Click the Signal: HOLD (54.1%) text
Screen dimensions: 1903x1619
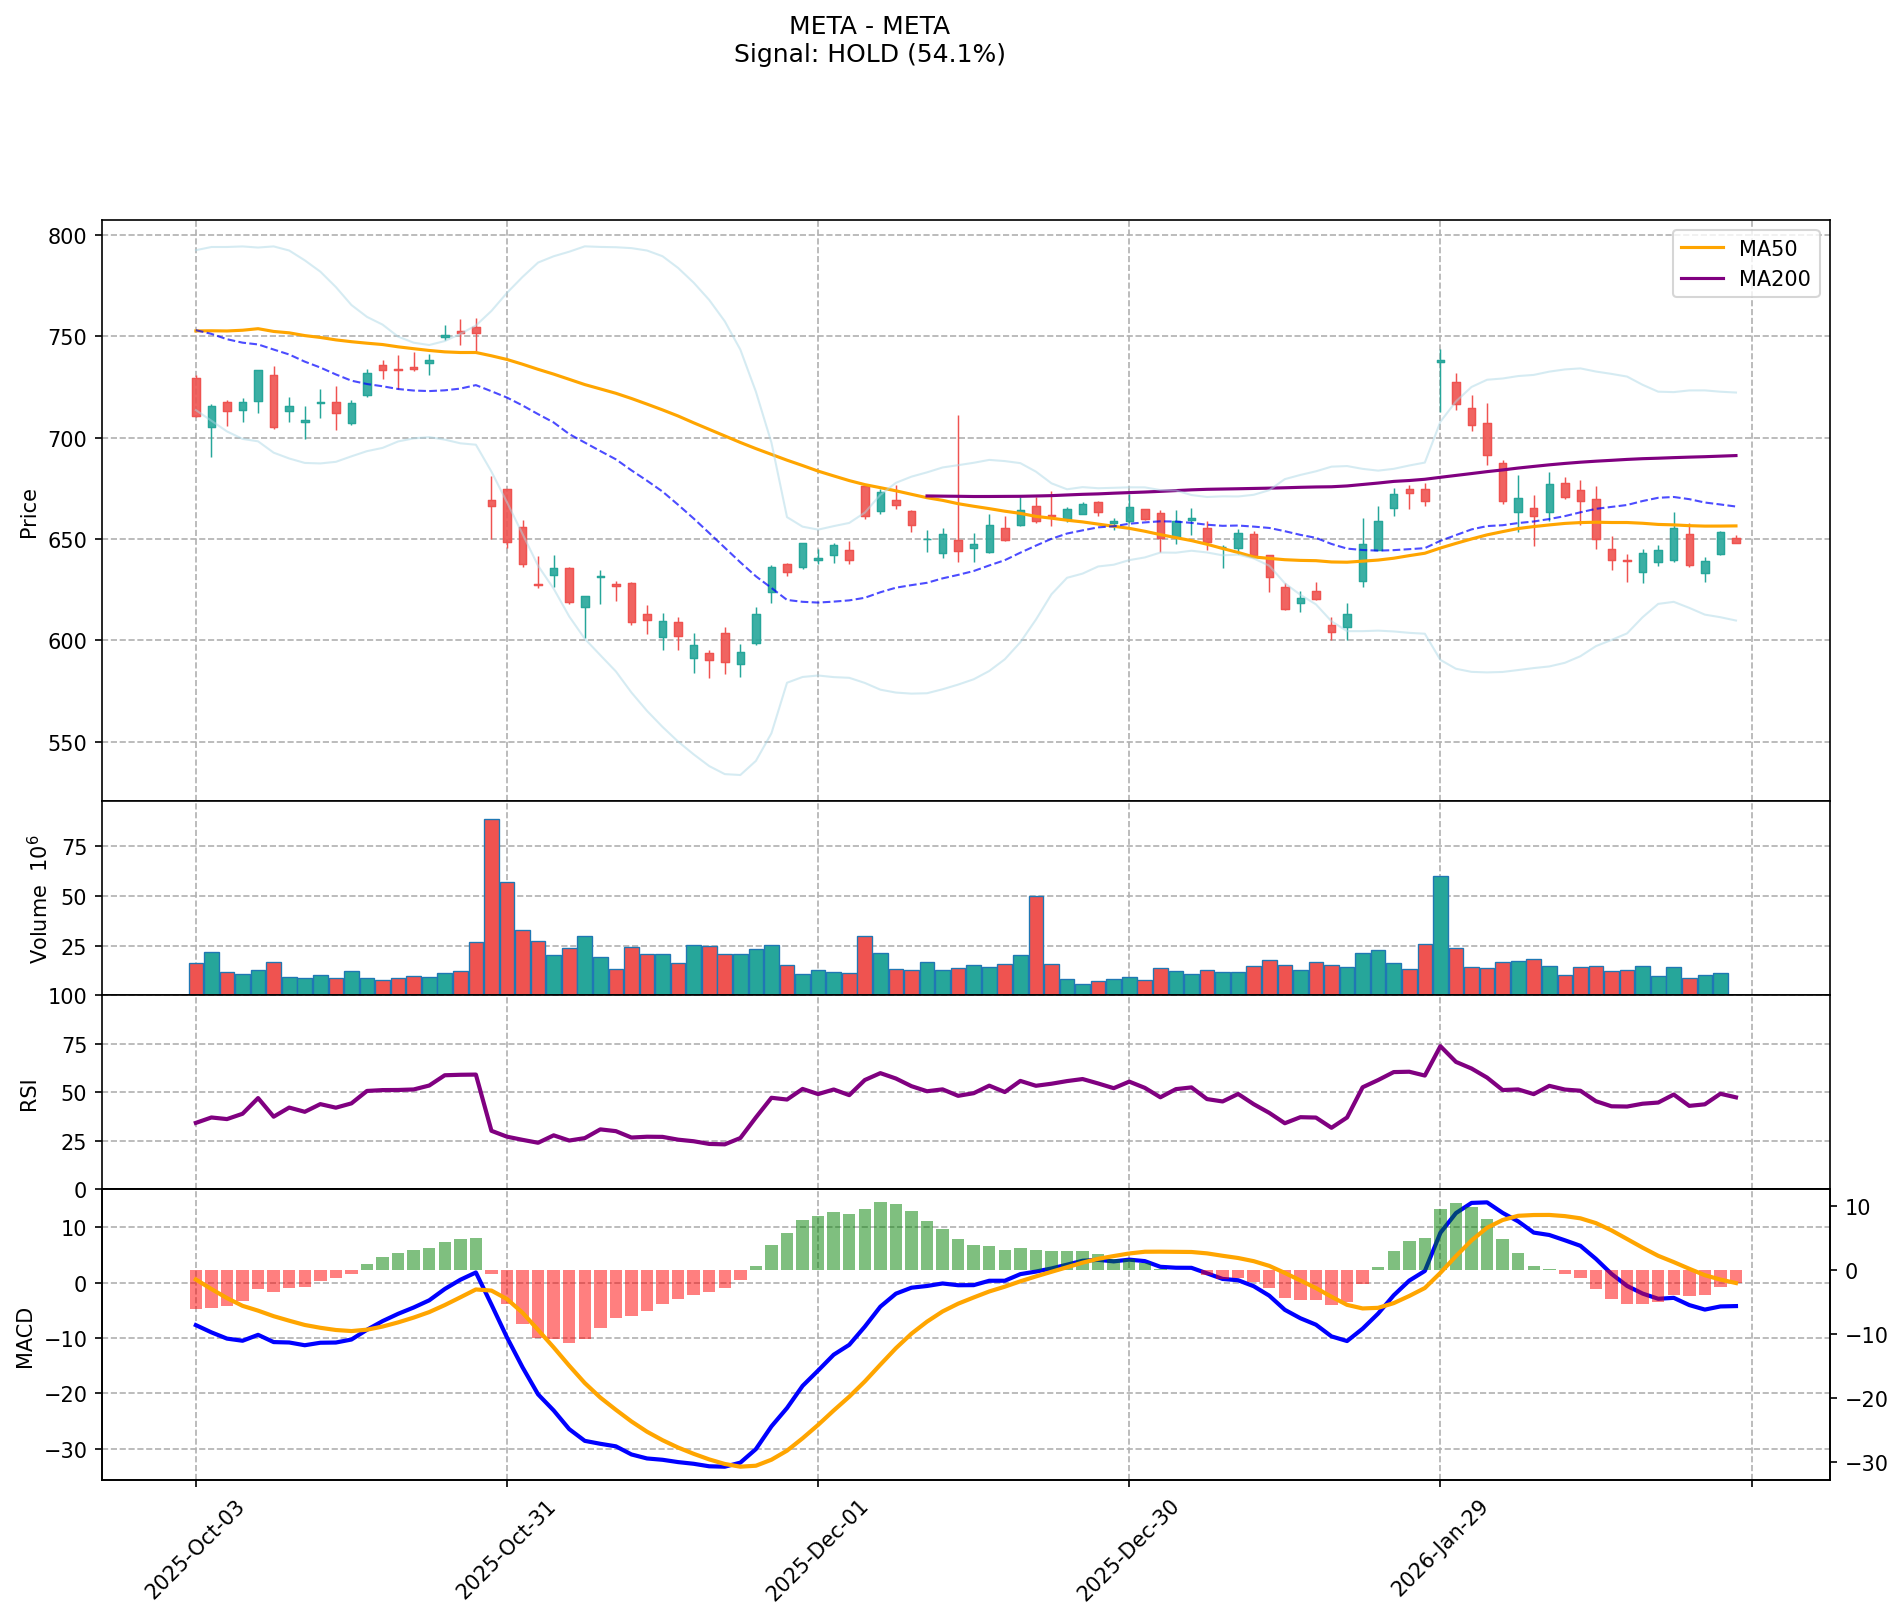pyautogui.click(x=868, y=54)
